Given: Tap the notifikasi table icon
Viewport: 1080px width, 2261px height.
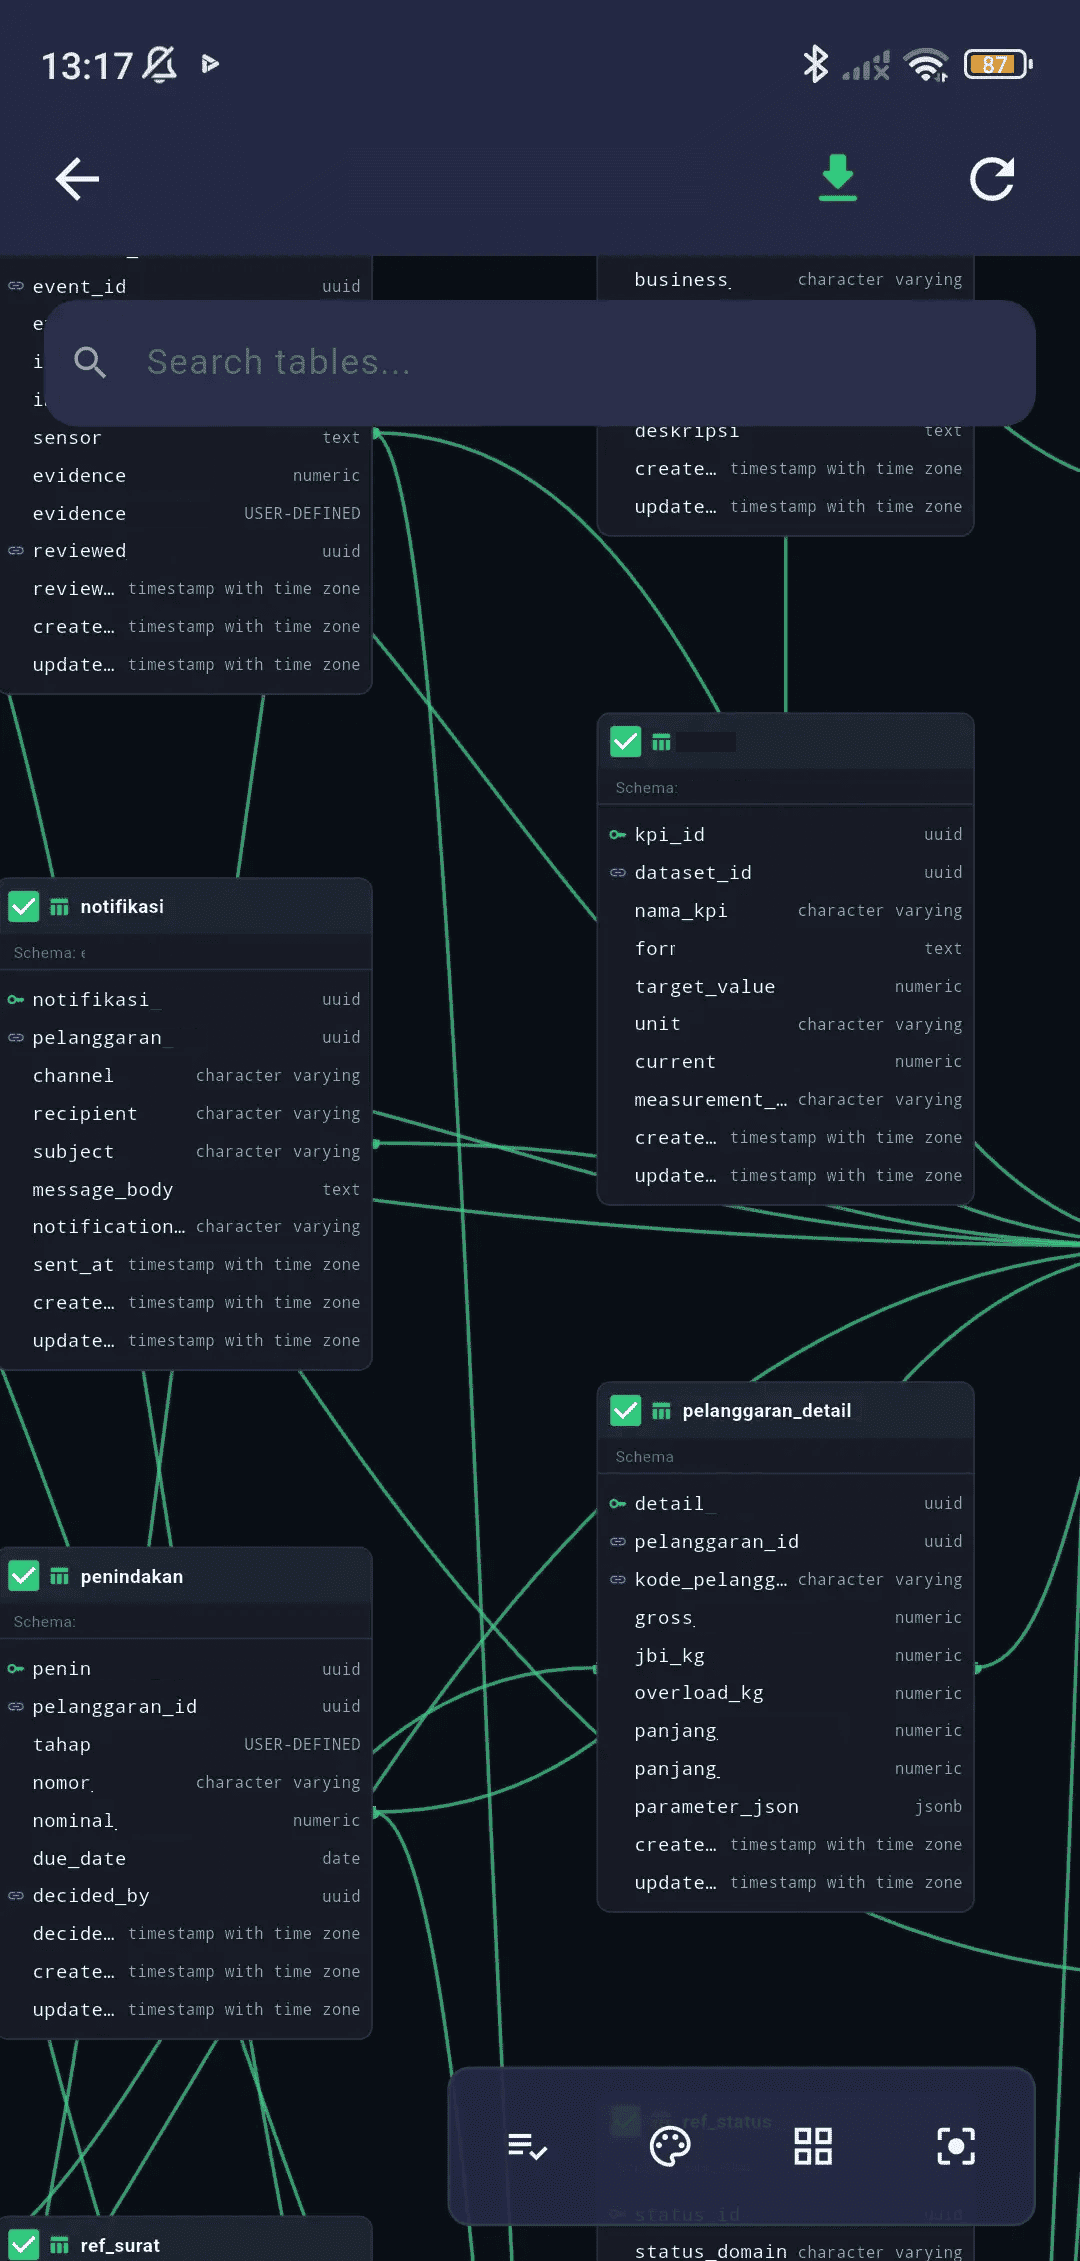Looking at the screenshot, I should click(60, 907).
